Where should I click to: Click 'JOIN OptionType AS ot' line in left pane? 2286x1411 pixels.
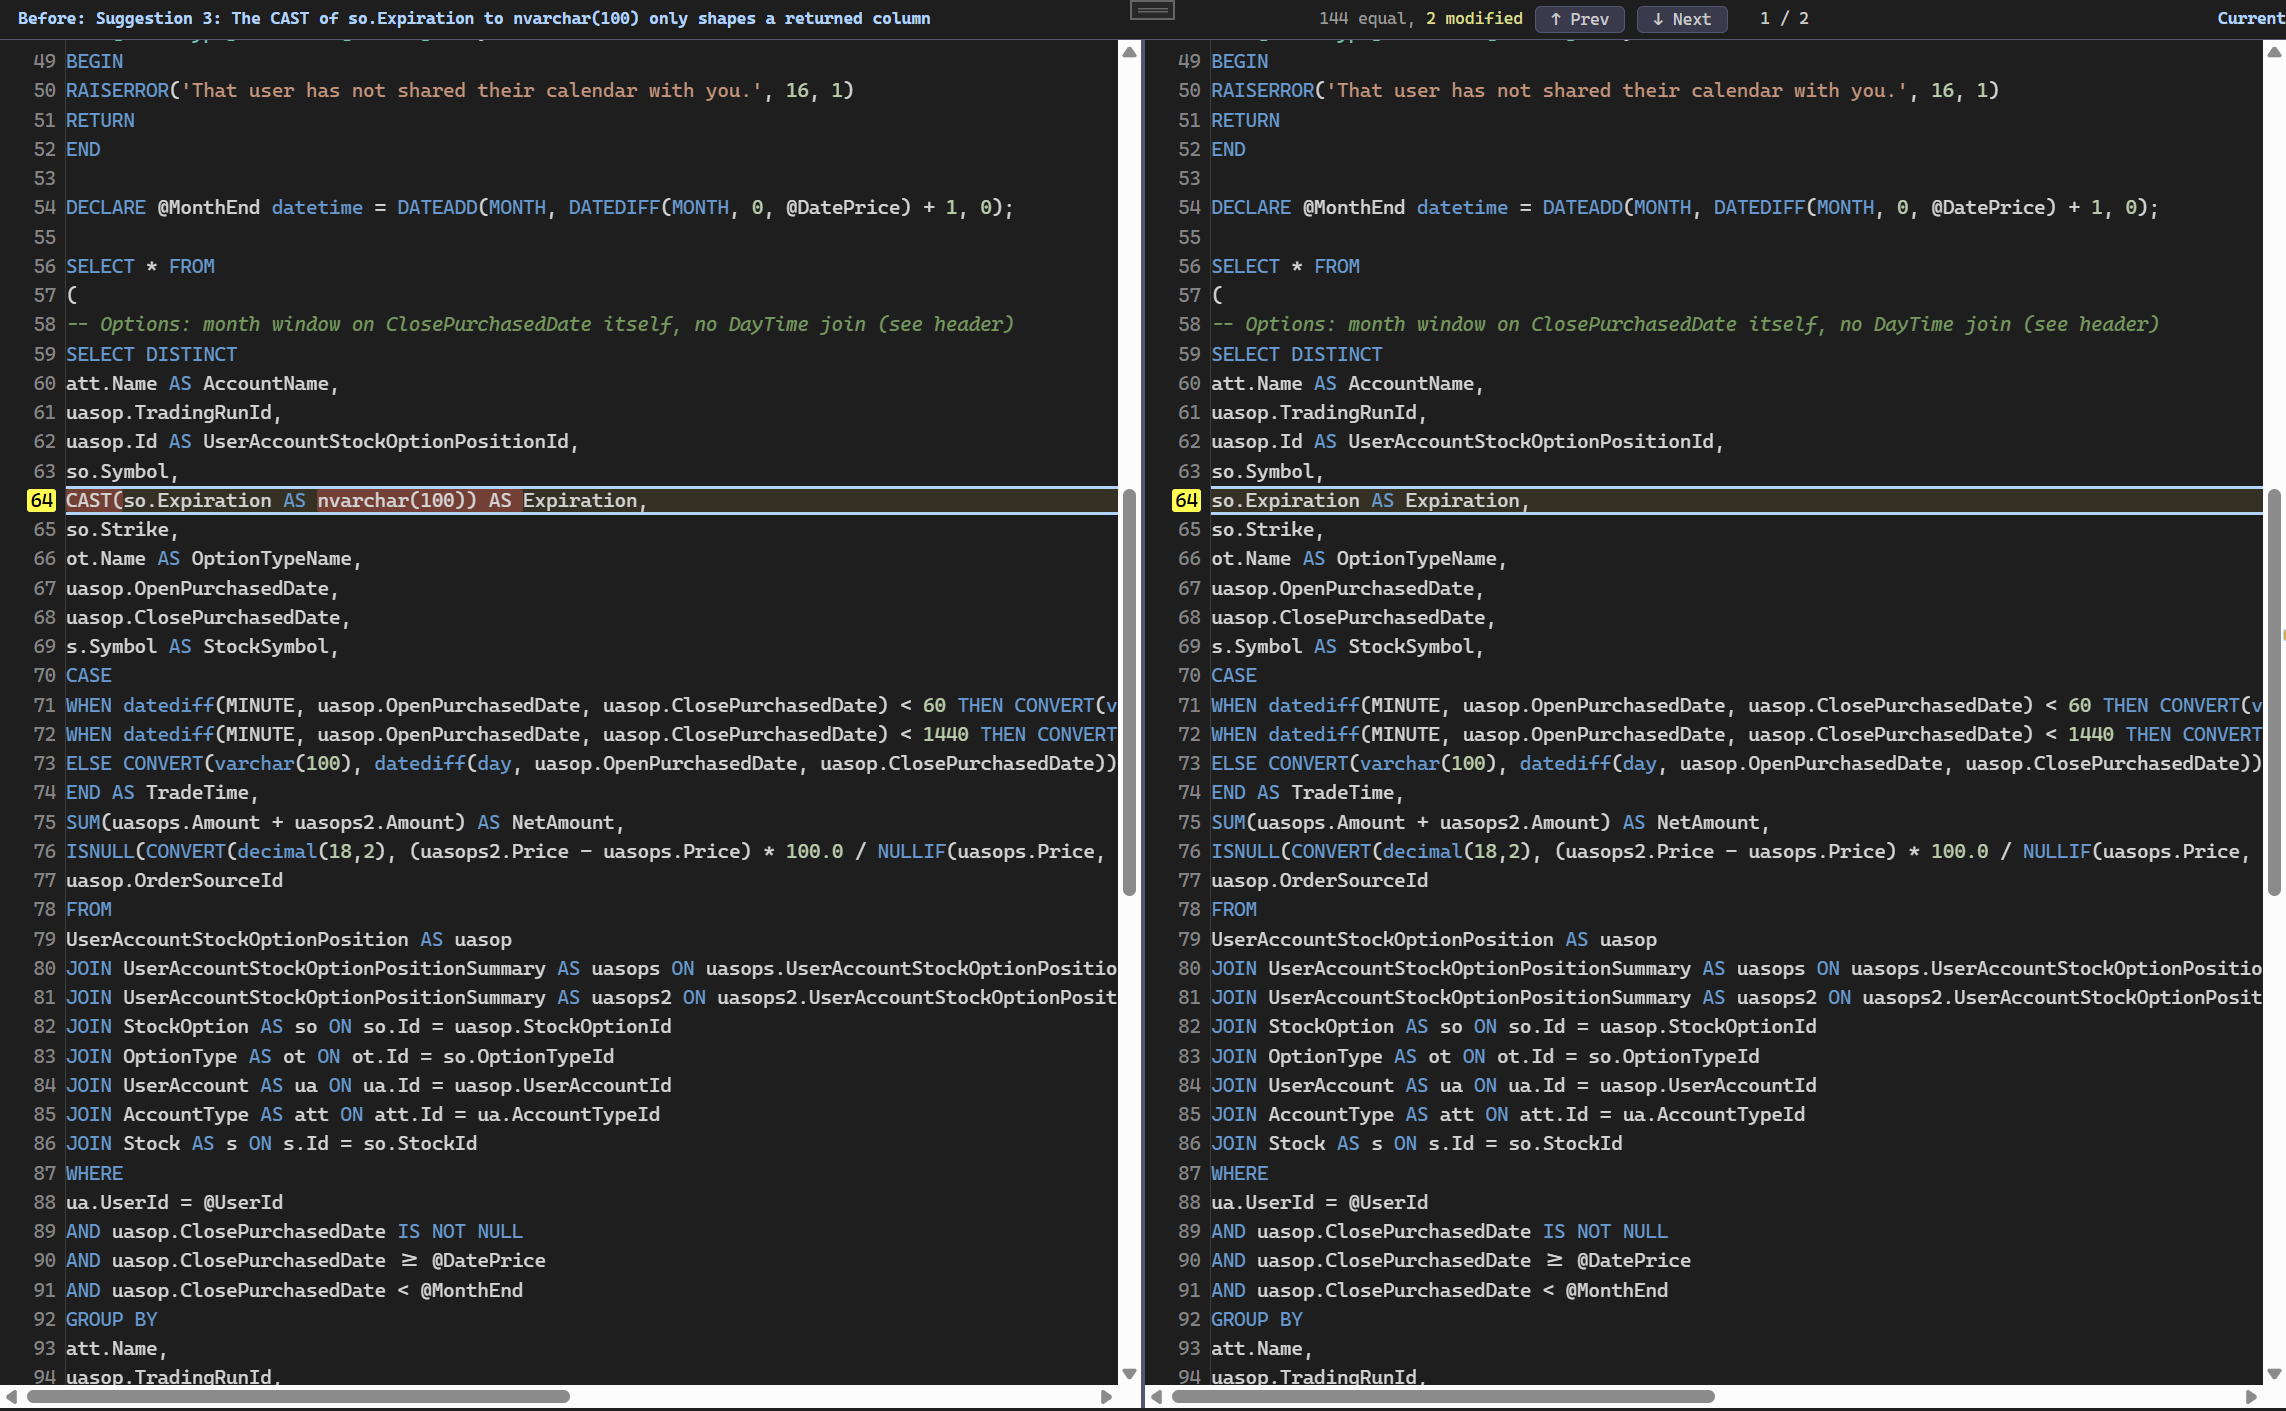coord(340,1056)
